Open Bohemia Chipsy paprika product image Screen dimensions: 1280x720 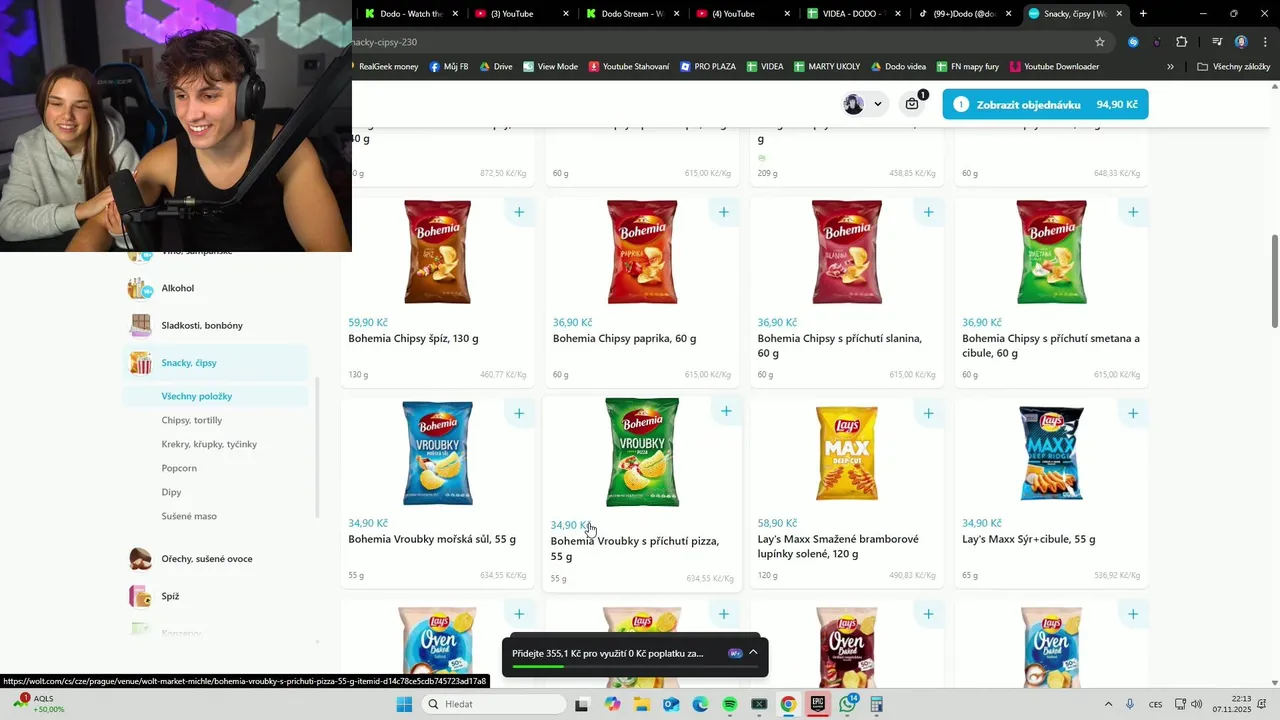pos(642,252)
